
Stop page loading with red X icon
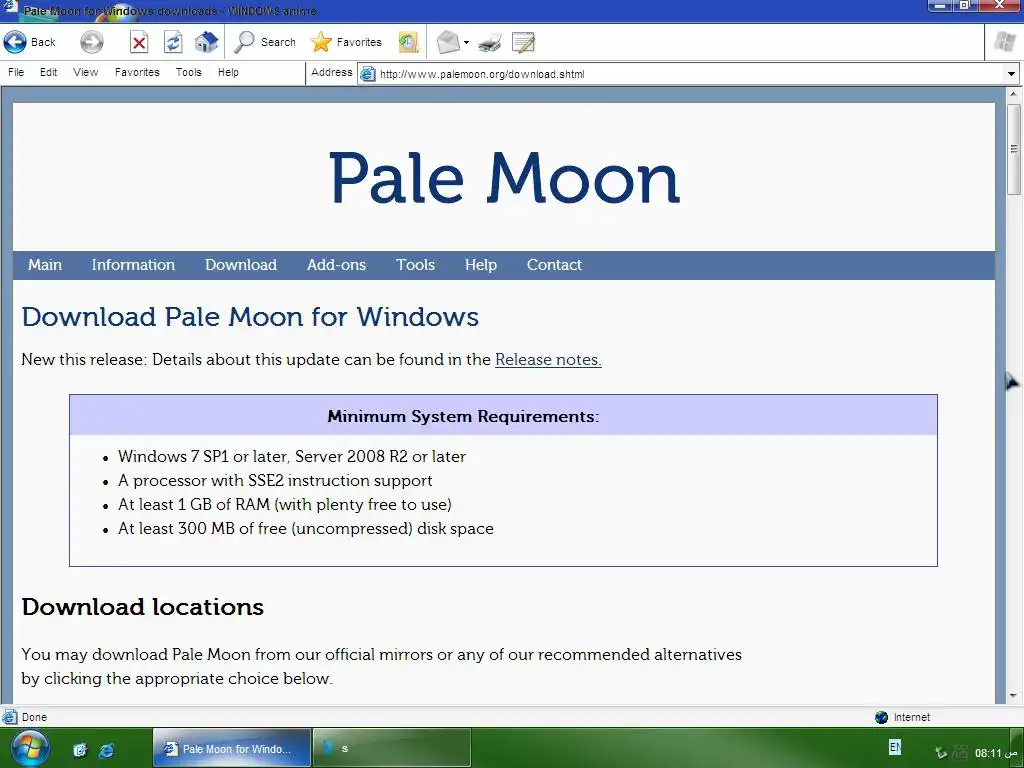[x=138, y=42]
